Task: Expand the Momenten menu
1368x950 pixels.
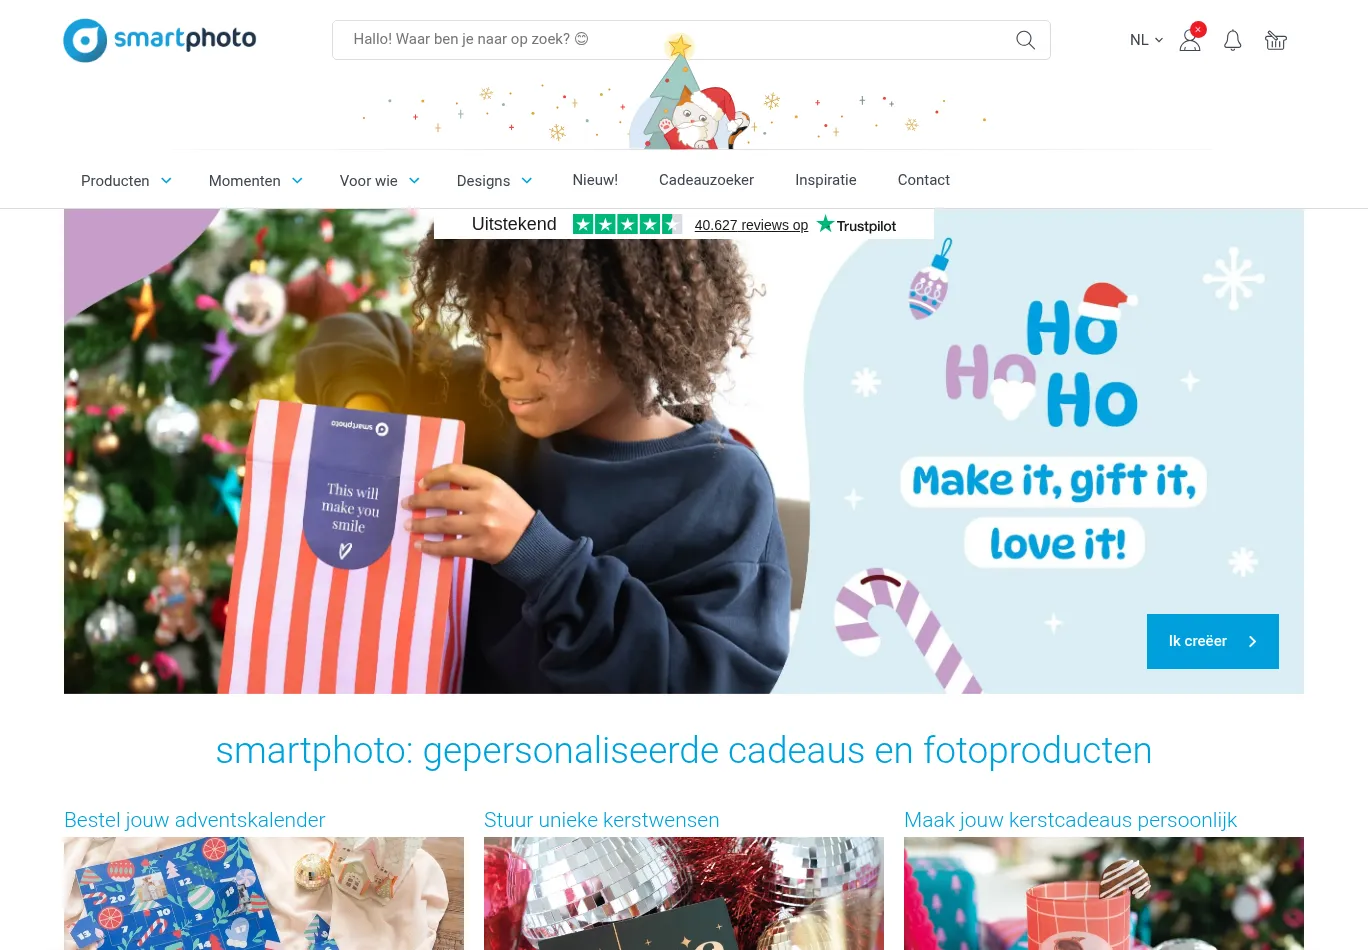Action: [x=256, y=180]
